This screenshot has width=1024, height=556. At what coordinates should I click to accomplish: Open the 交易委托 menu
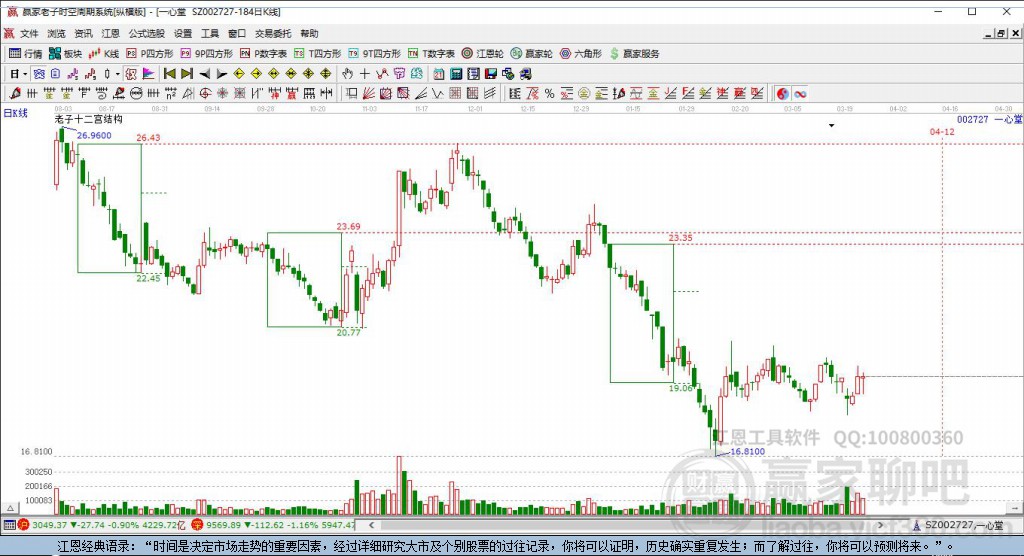pyautogui.click(x=273, y=33)
